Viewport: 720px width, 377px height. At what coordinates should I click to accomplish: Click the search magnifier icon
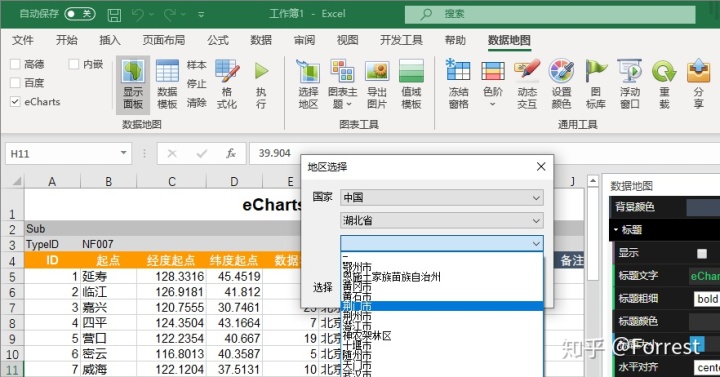[426, 14]
